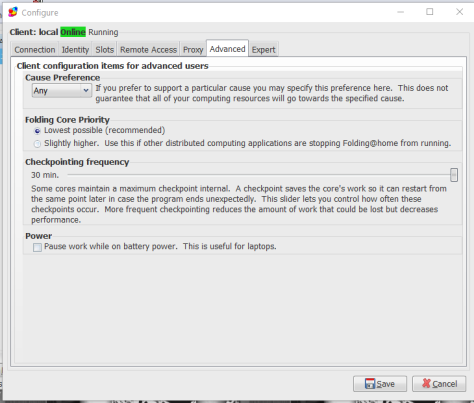The height and width of the screenshot is (403, 474).
Task: Save the configuration changes
Action: (x=380, y=384)
